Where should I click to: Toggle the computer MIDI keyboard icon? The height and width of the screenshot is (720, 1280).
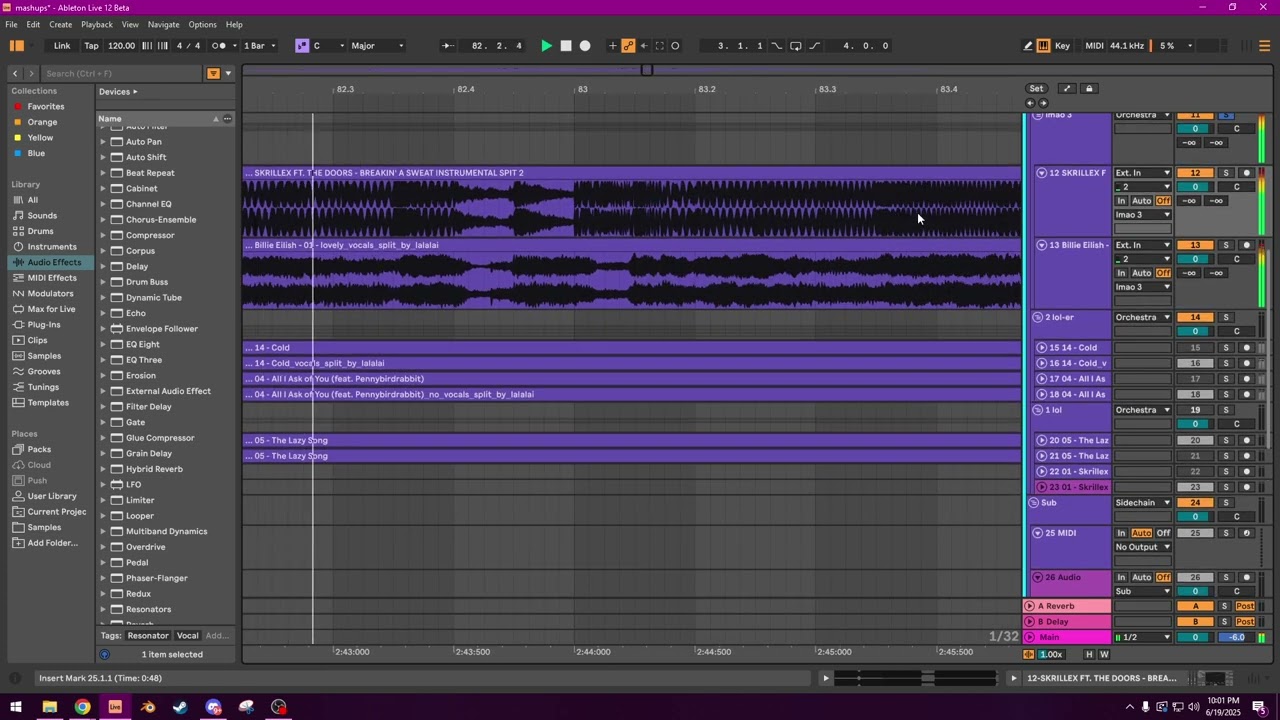coord(1043,46)
